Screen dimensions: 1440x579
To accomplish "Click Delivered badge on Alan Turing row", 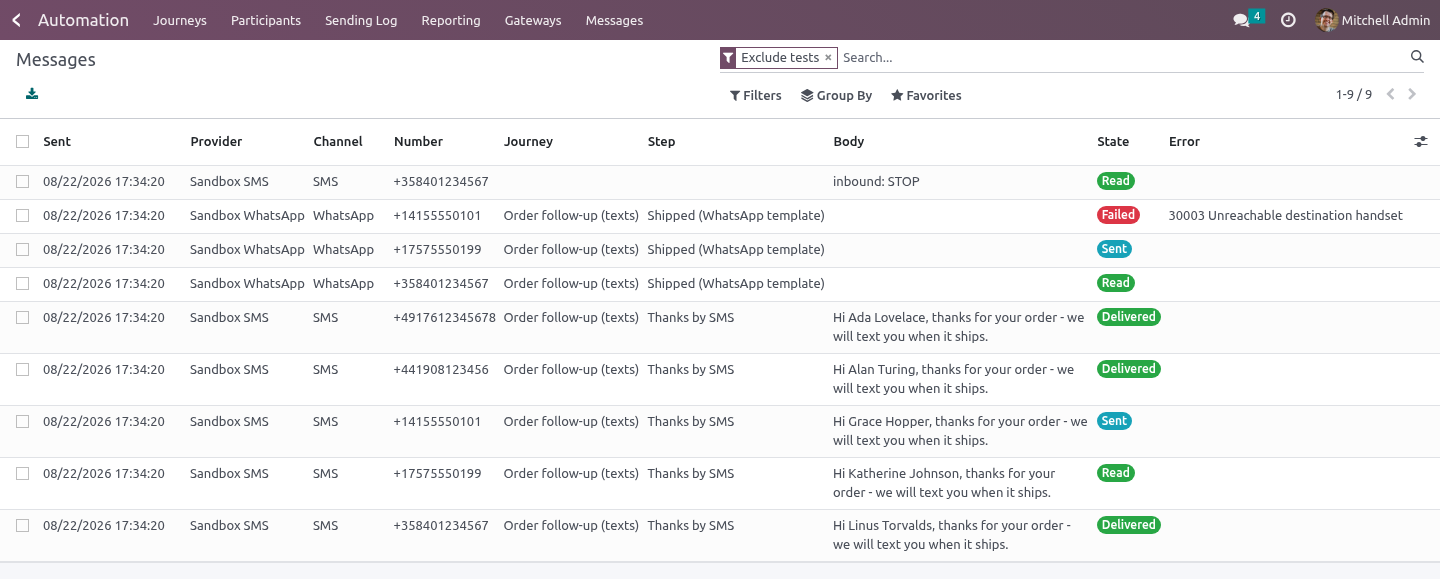I will tap(1128, 369).
